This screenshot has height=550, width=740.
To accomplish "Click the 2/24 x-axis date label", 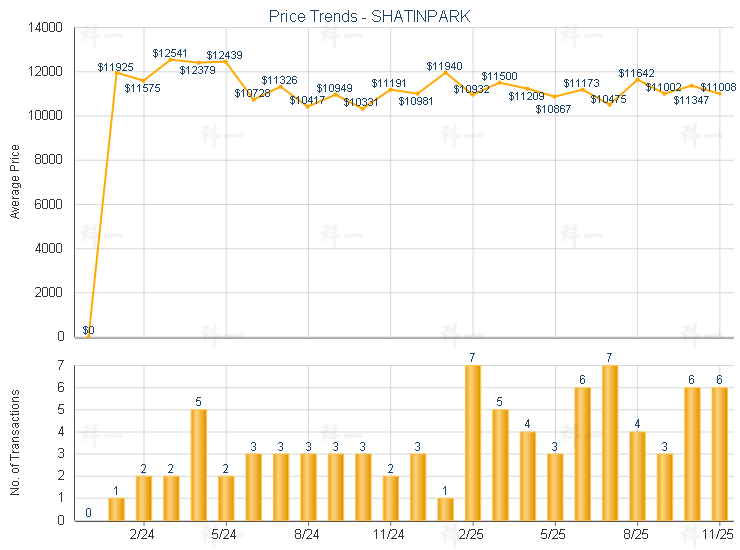I will click(143, 534).
